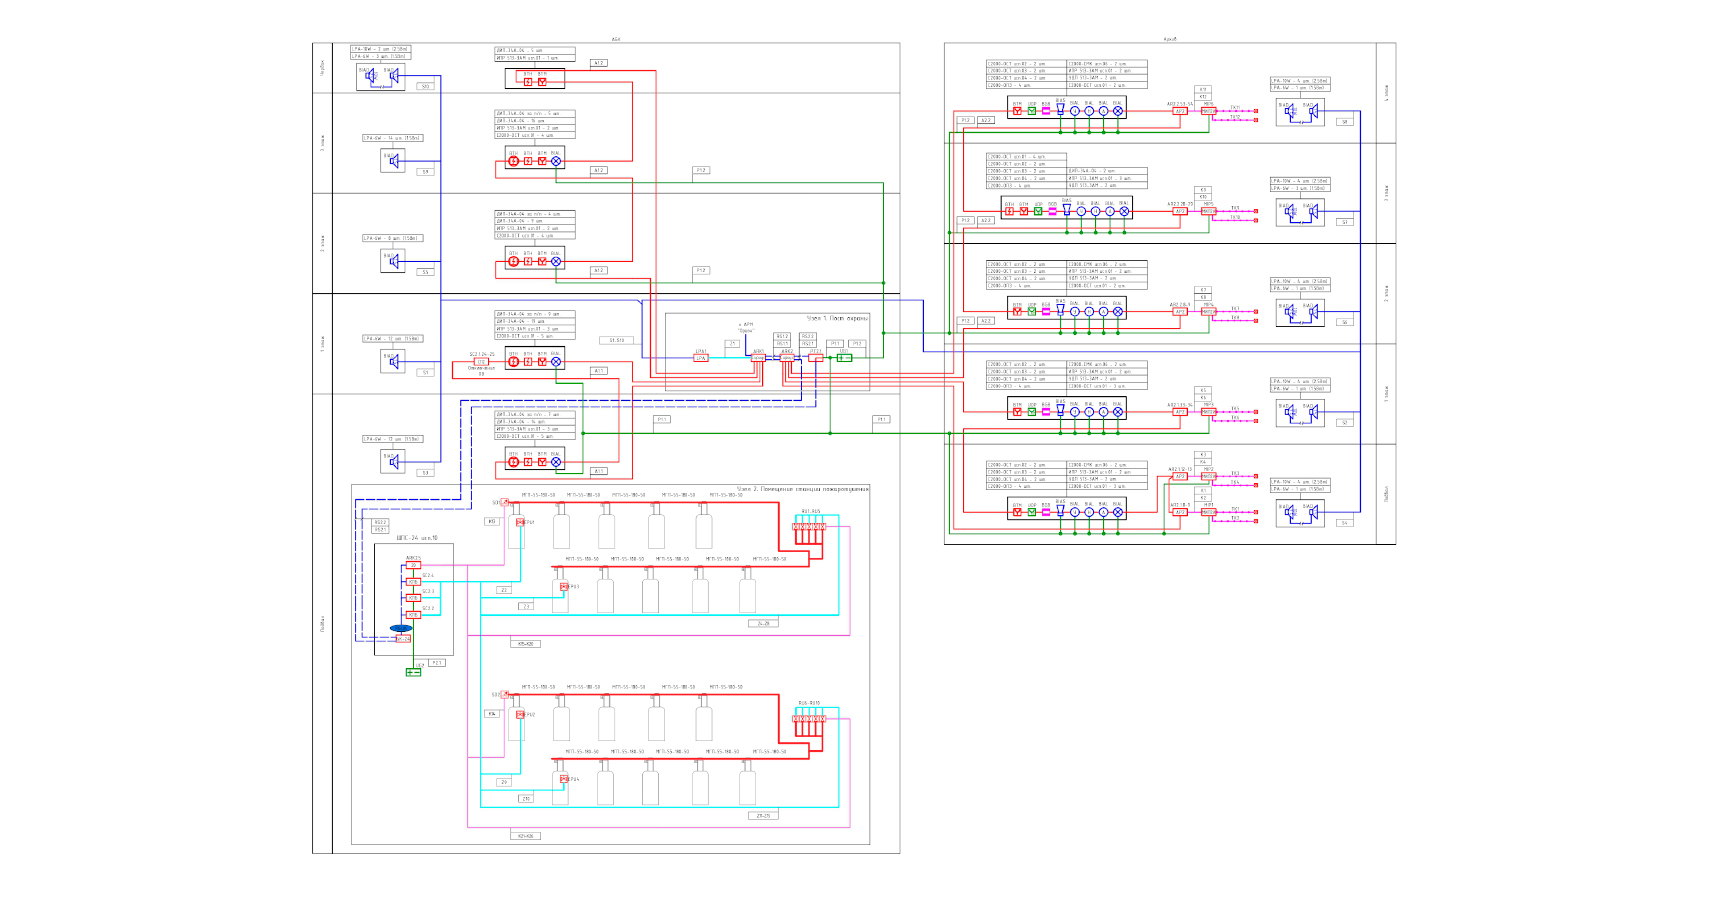1710x900 pixels.
Task: Click the Z2 cable label
Action: [x=504, y=590]
